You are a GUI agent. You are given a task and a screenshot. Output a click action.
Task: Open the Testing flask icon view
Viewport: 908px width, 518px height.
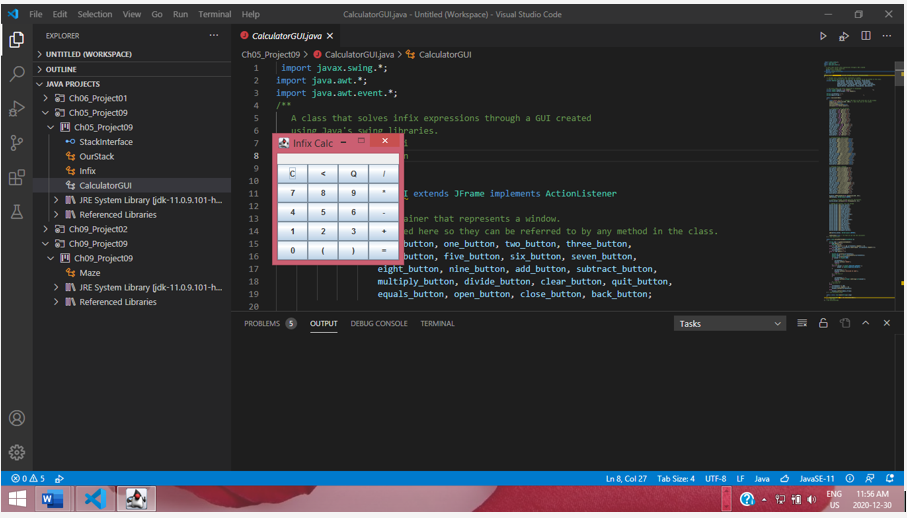(x=17, y=212)
